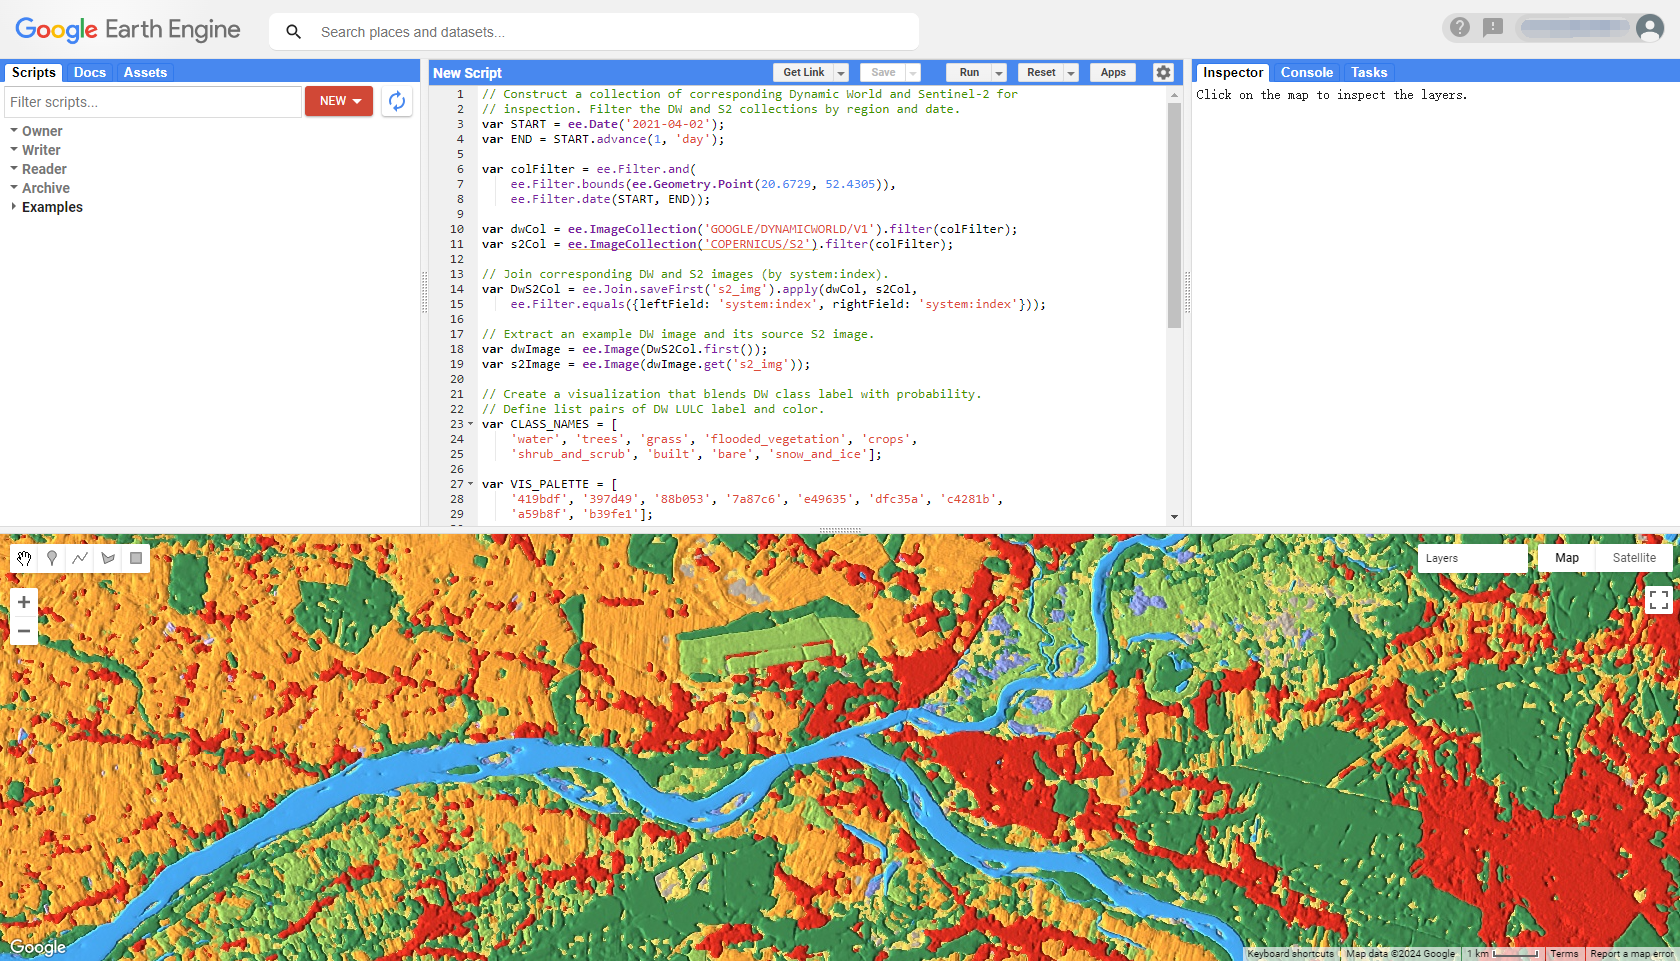Select the add marker tool

click(52, 558)
